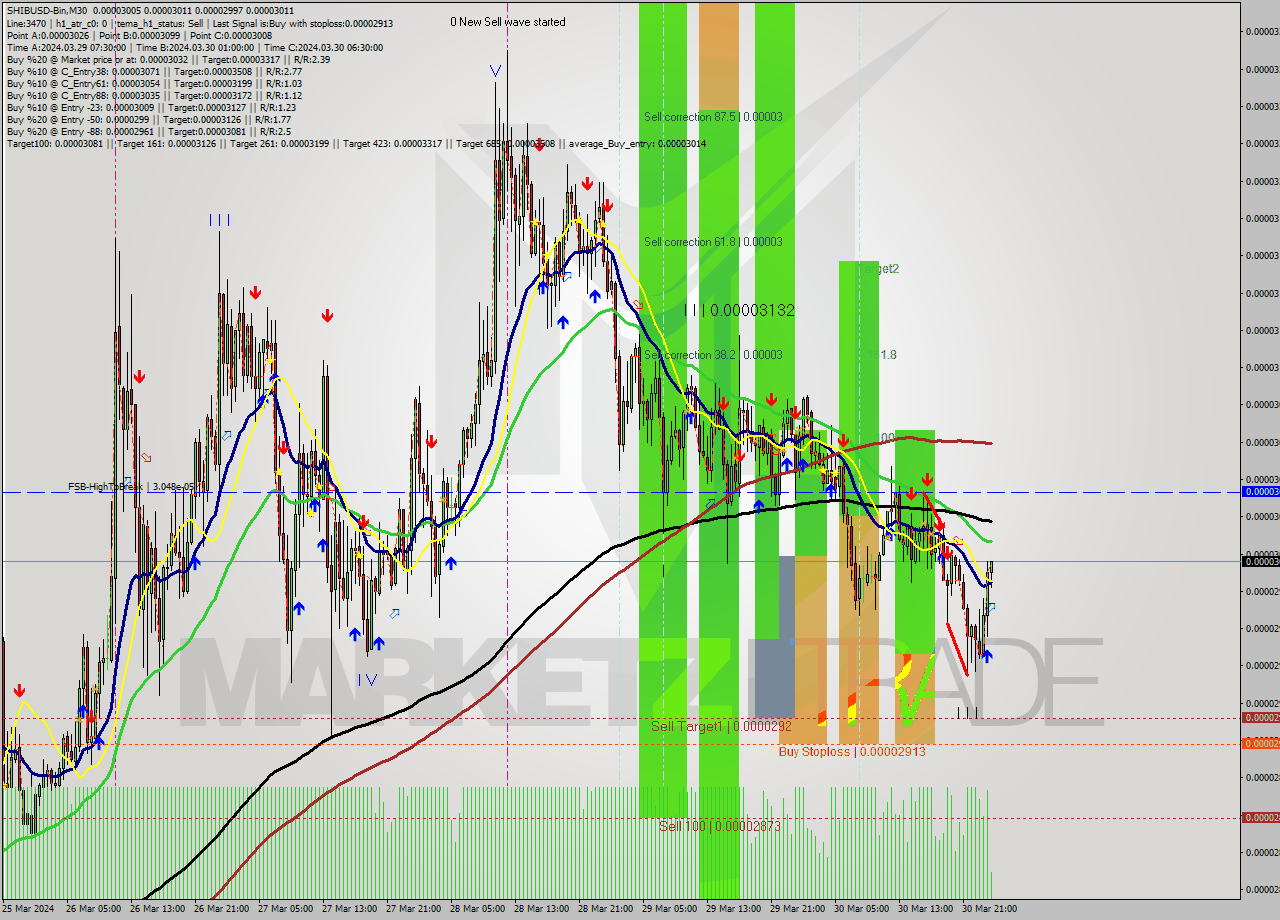1280x920 pixels.
Task: Click the 'Point A:0.00003026' info line
Action: [138, 35]
